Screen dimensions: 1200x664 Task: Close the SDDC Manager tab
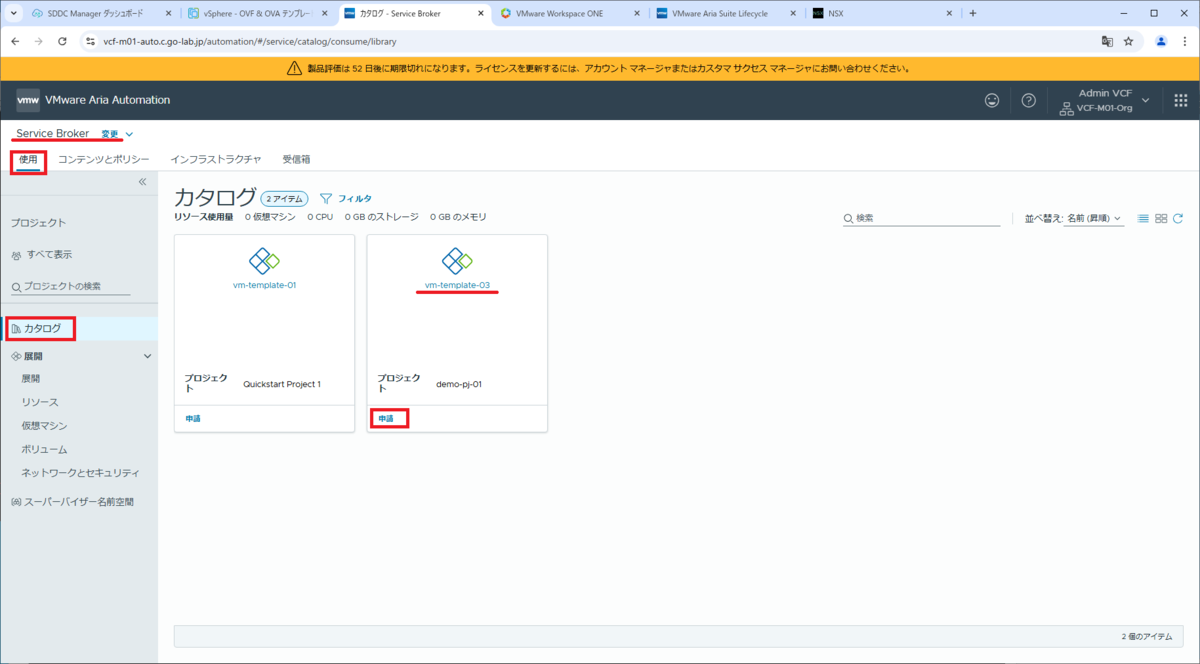point(167,14)
